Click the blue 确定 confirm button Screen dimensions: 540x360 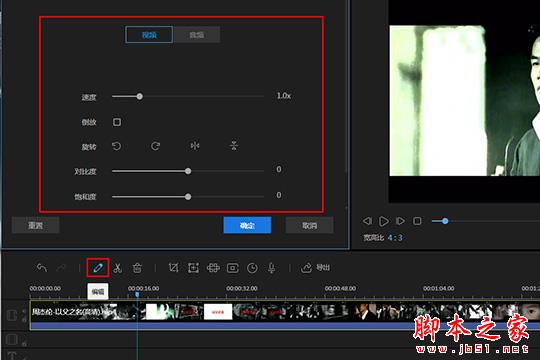[x=247, y=225]
